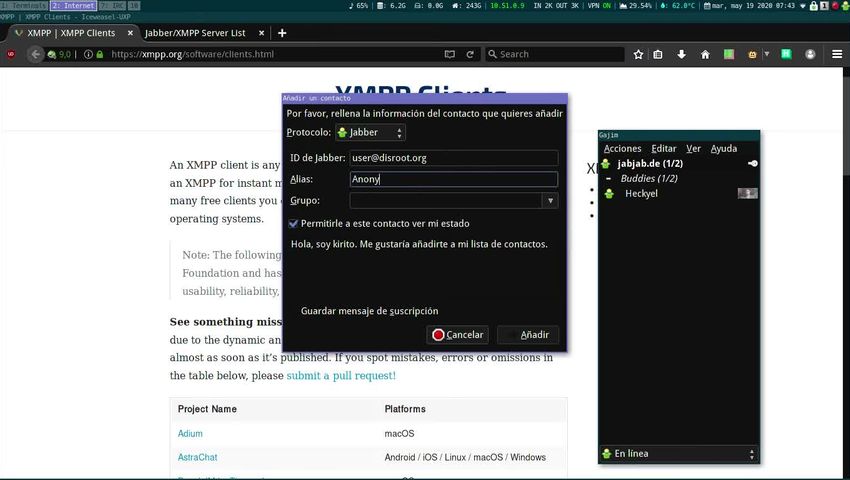Switch to workspace '2: Internet'
850x480 pixels.
click(73, 5)
